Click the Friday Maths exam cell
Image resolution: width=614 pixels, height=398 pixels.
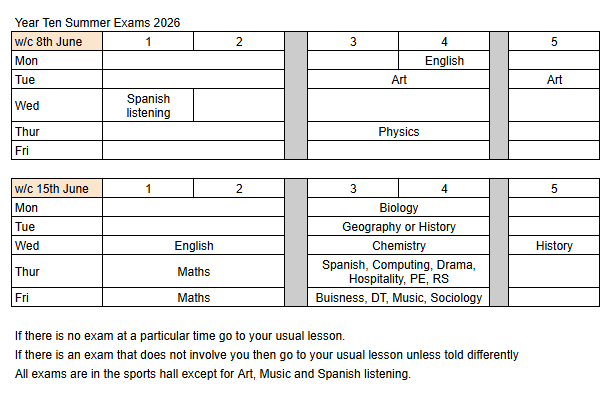(193, 297)
